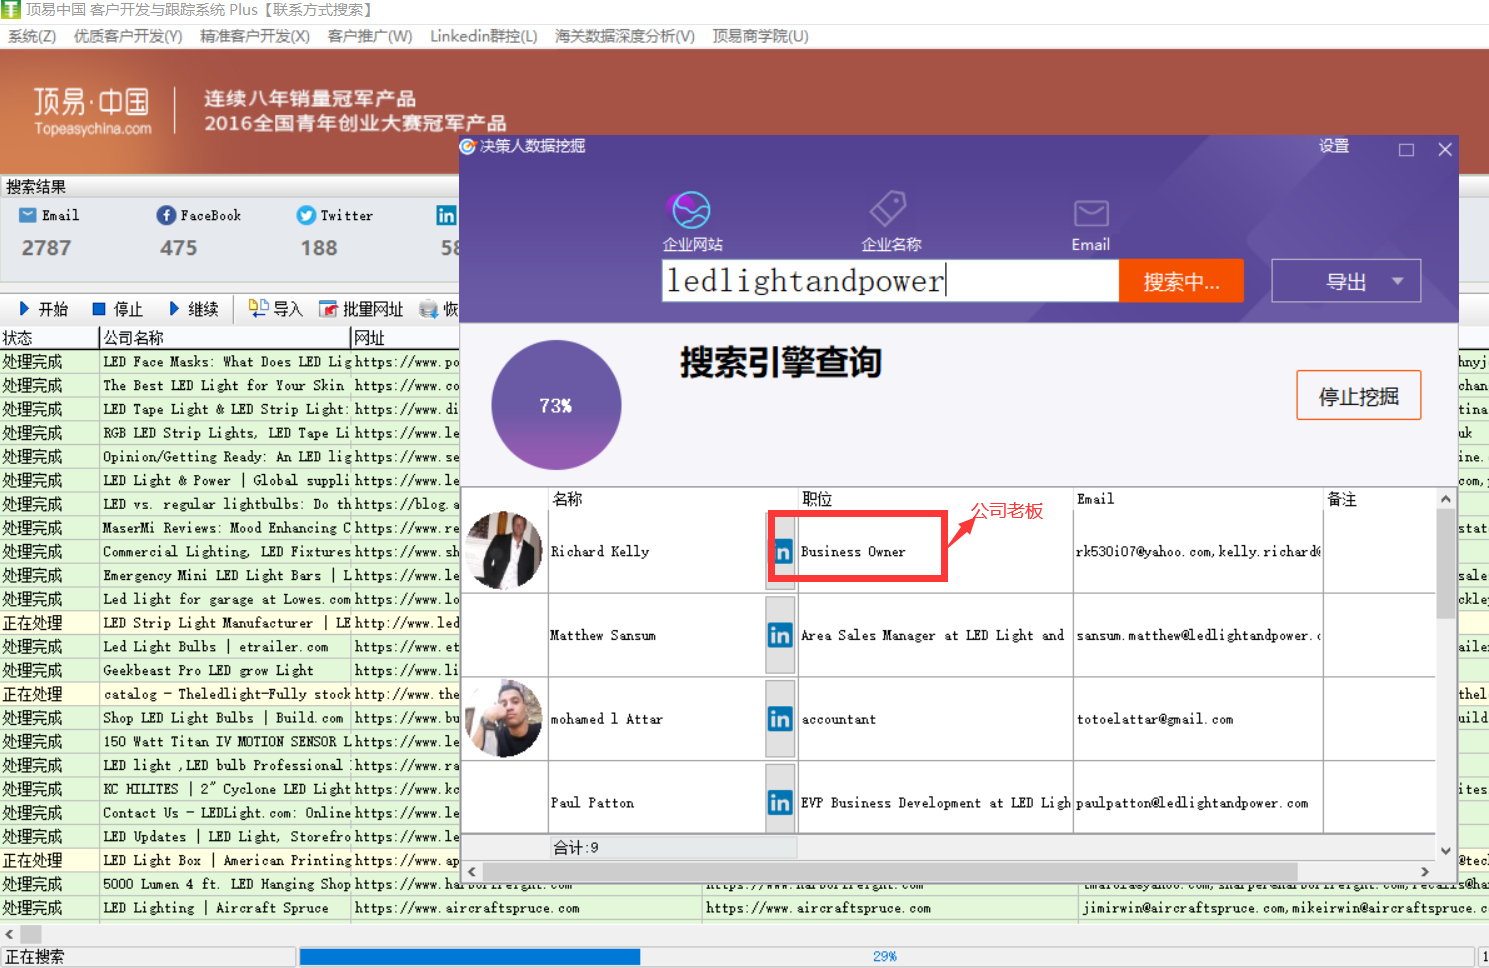Viewport: 1489px width, 968px height.
Task: Select row 'LED Lighting | Aircraft Spruce'
Action: pos(744,908)
